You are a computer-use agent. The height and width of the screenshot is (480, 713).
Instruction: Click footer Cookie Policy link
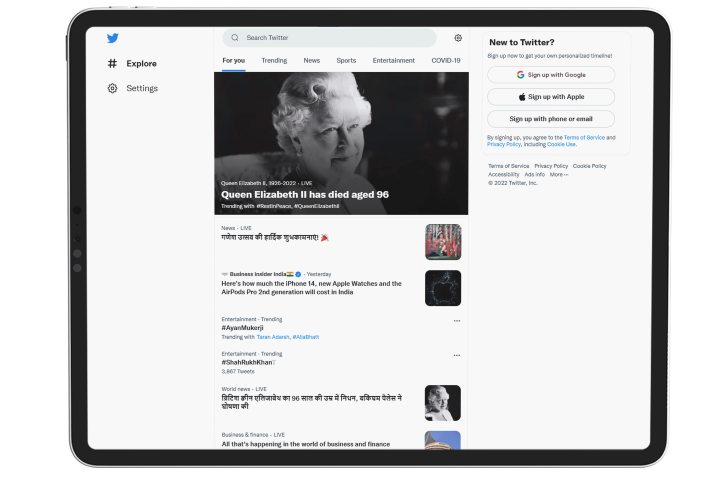click(x=589, y=166)
